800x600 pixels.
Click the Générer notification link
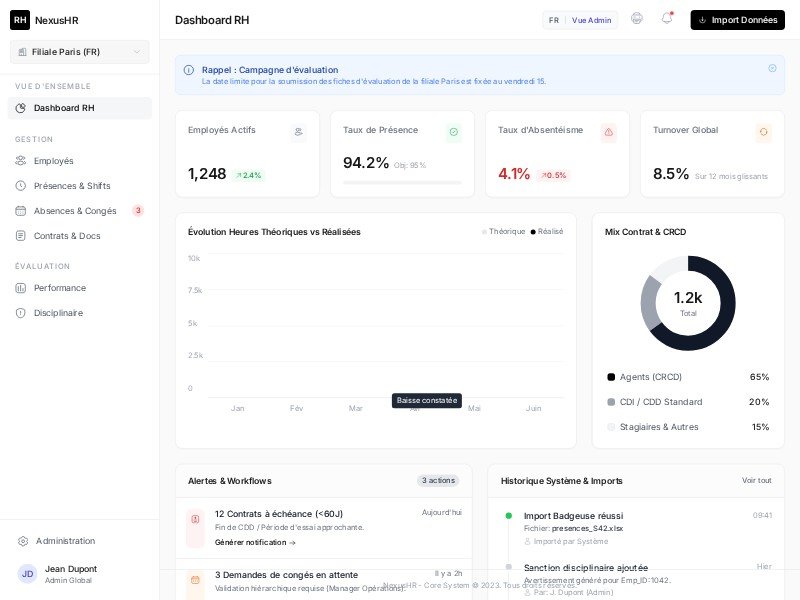click(x=255, y=543)
